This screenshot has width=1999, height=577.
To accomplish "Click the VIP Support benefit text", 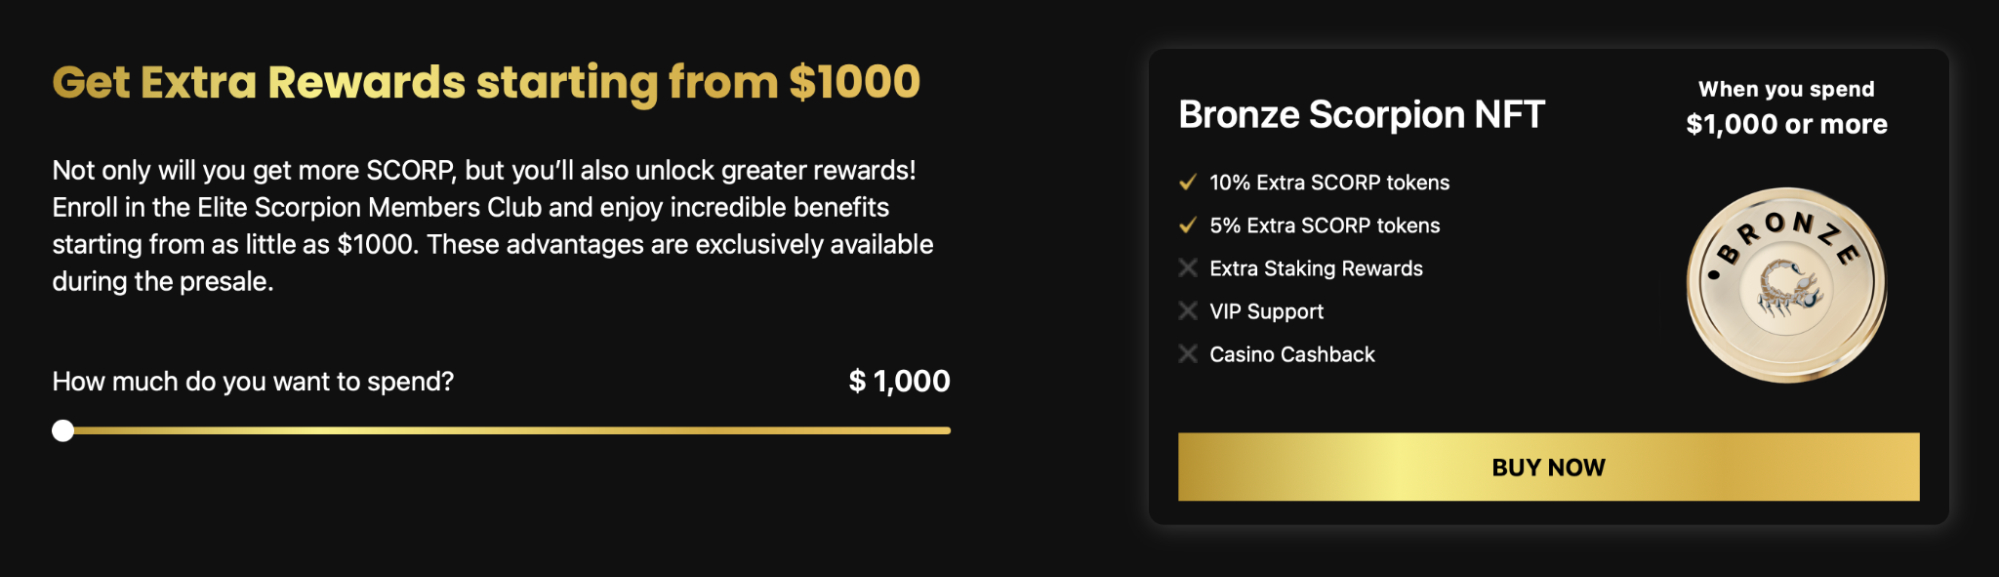I will pyautogui.click(x=1266, y=312).
